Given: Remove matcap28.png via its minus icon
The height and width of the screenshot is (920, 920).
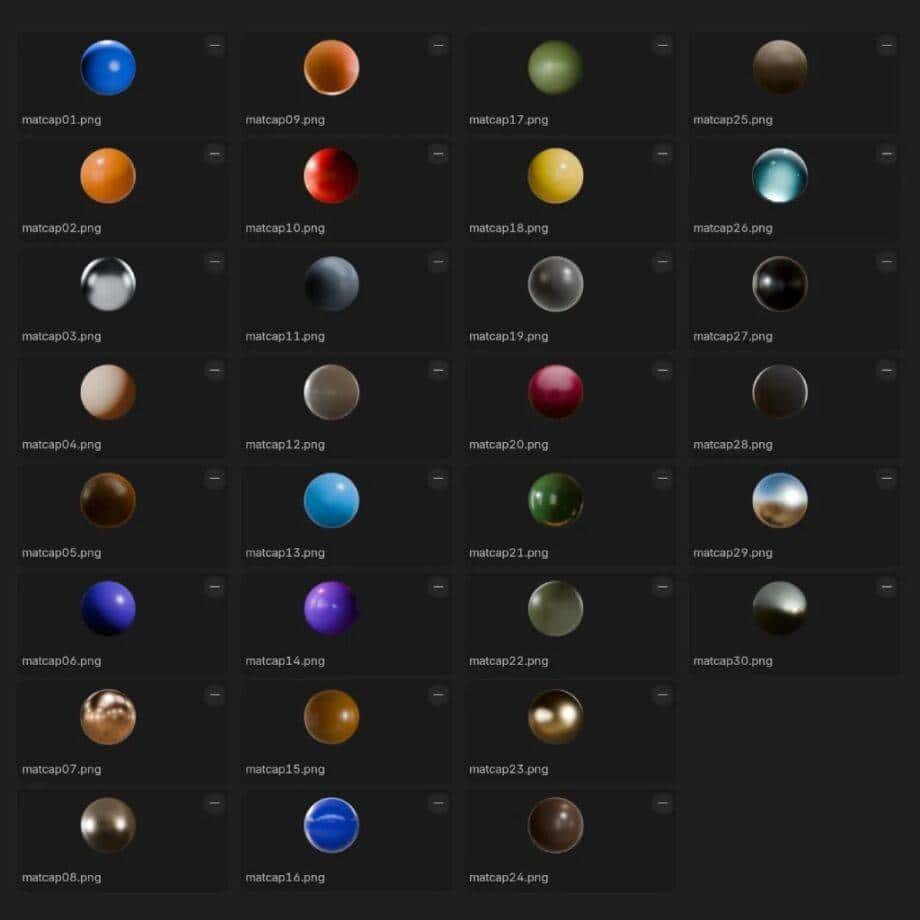Looking at the screenshot, I should tap(887, 370).
